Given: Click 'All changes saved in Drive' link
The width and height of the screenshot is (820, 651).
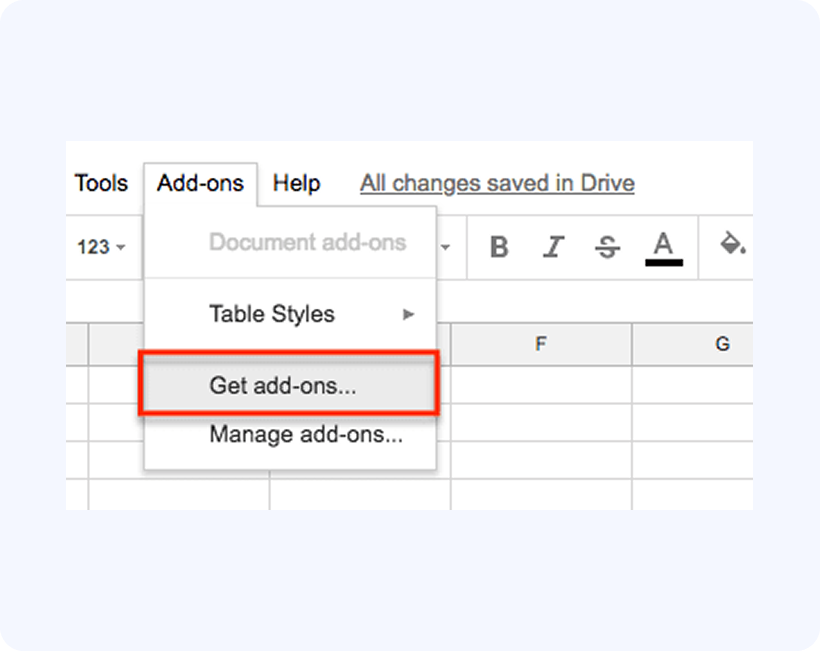Looking at the screenshot, I should (x=497, y=183).
